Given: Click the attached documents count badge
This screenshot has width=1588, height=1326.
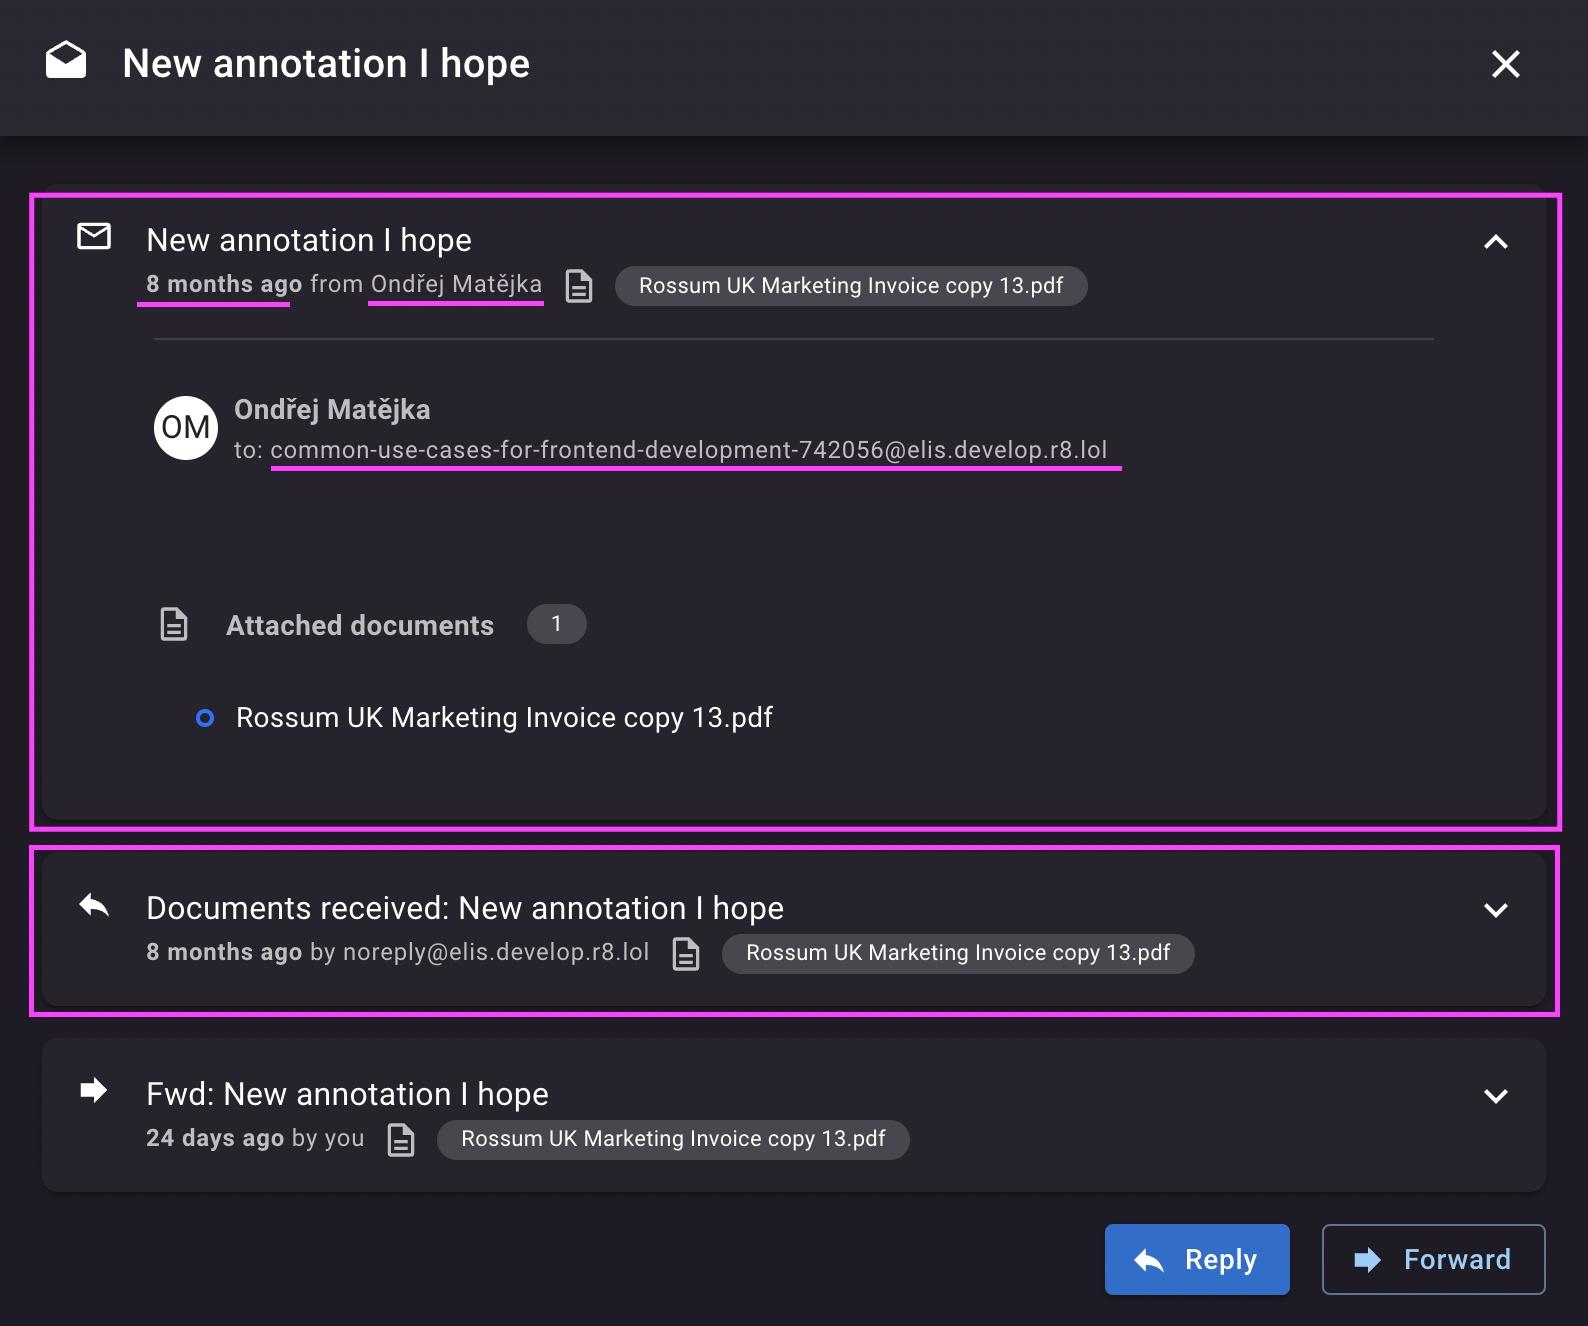Looking at the screenshot, I should tap(556, 624).
